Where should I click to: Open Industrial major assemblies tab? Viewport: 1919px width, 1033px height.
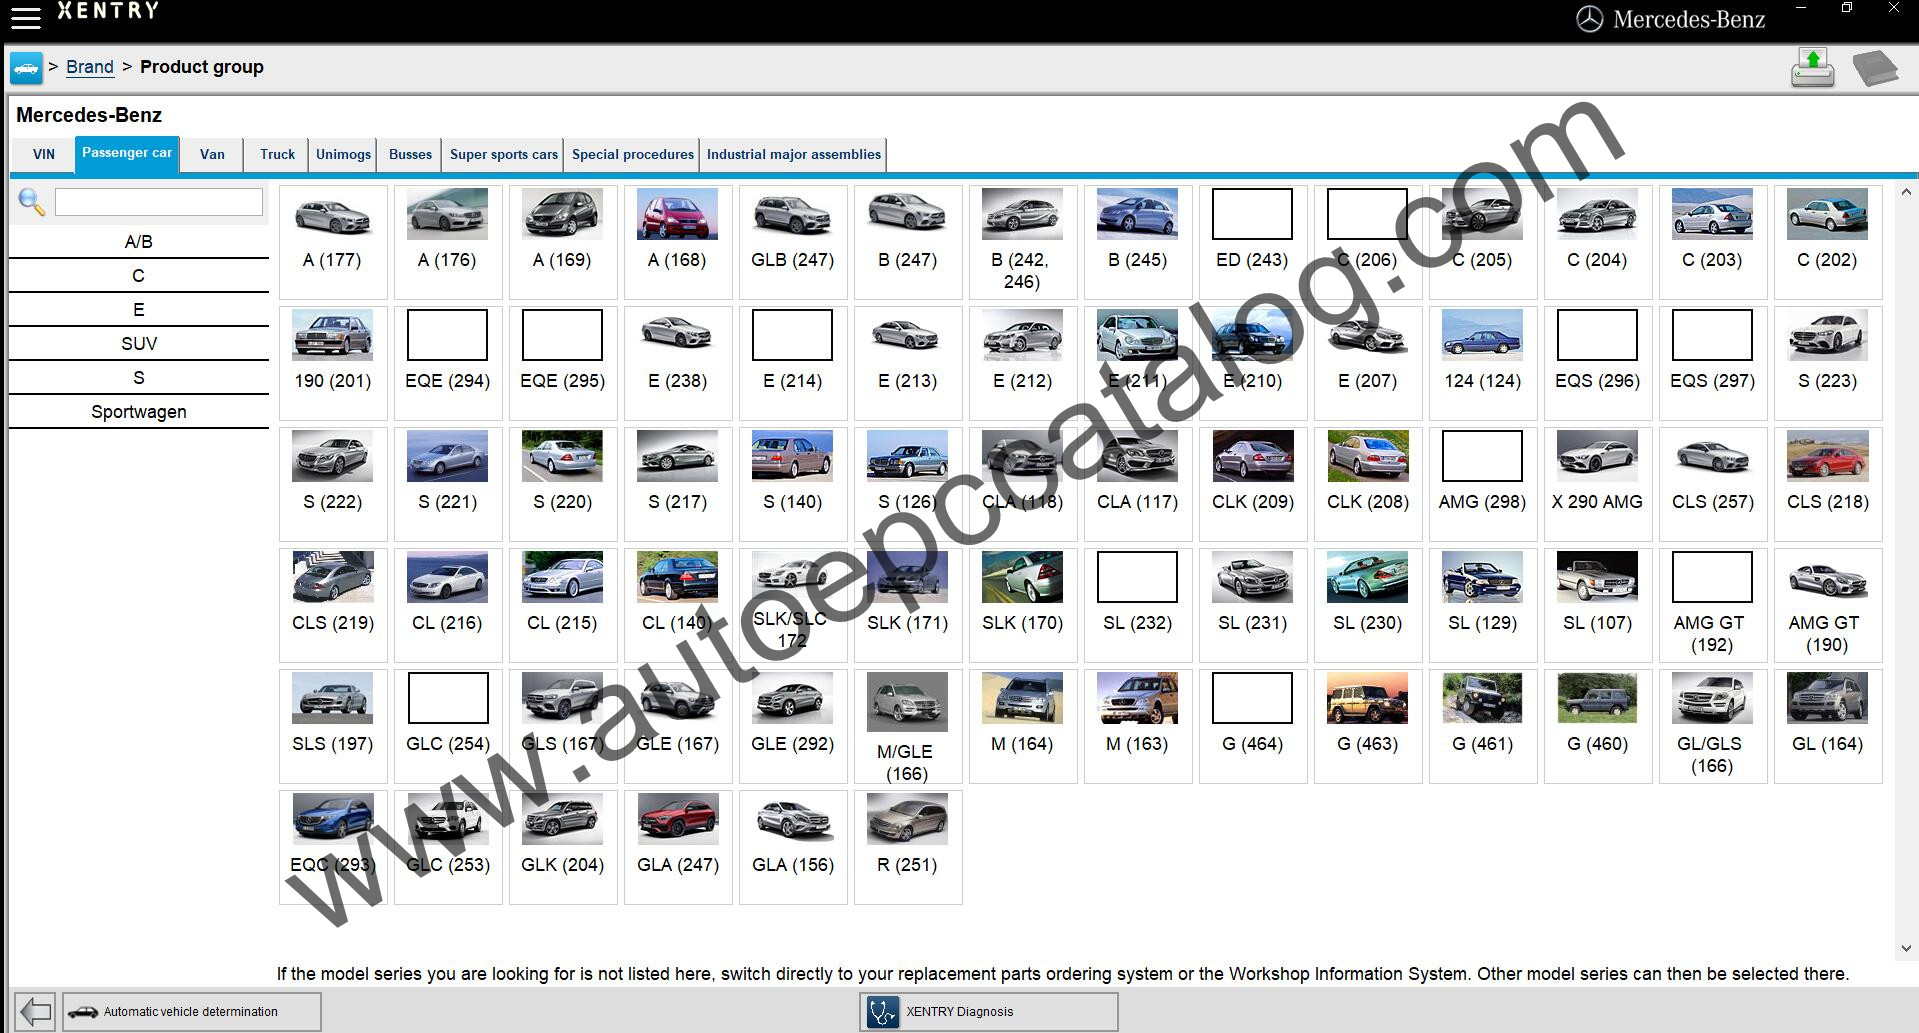[x=793, y=154]
